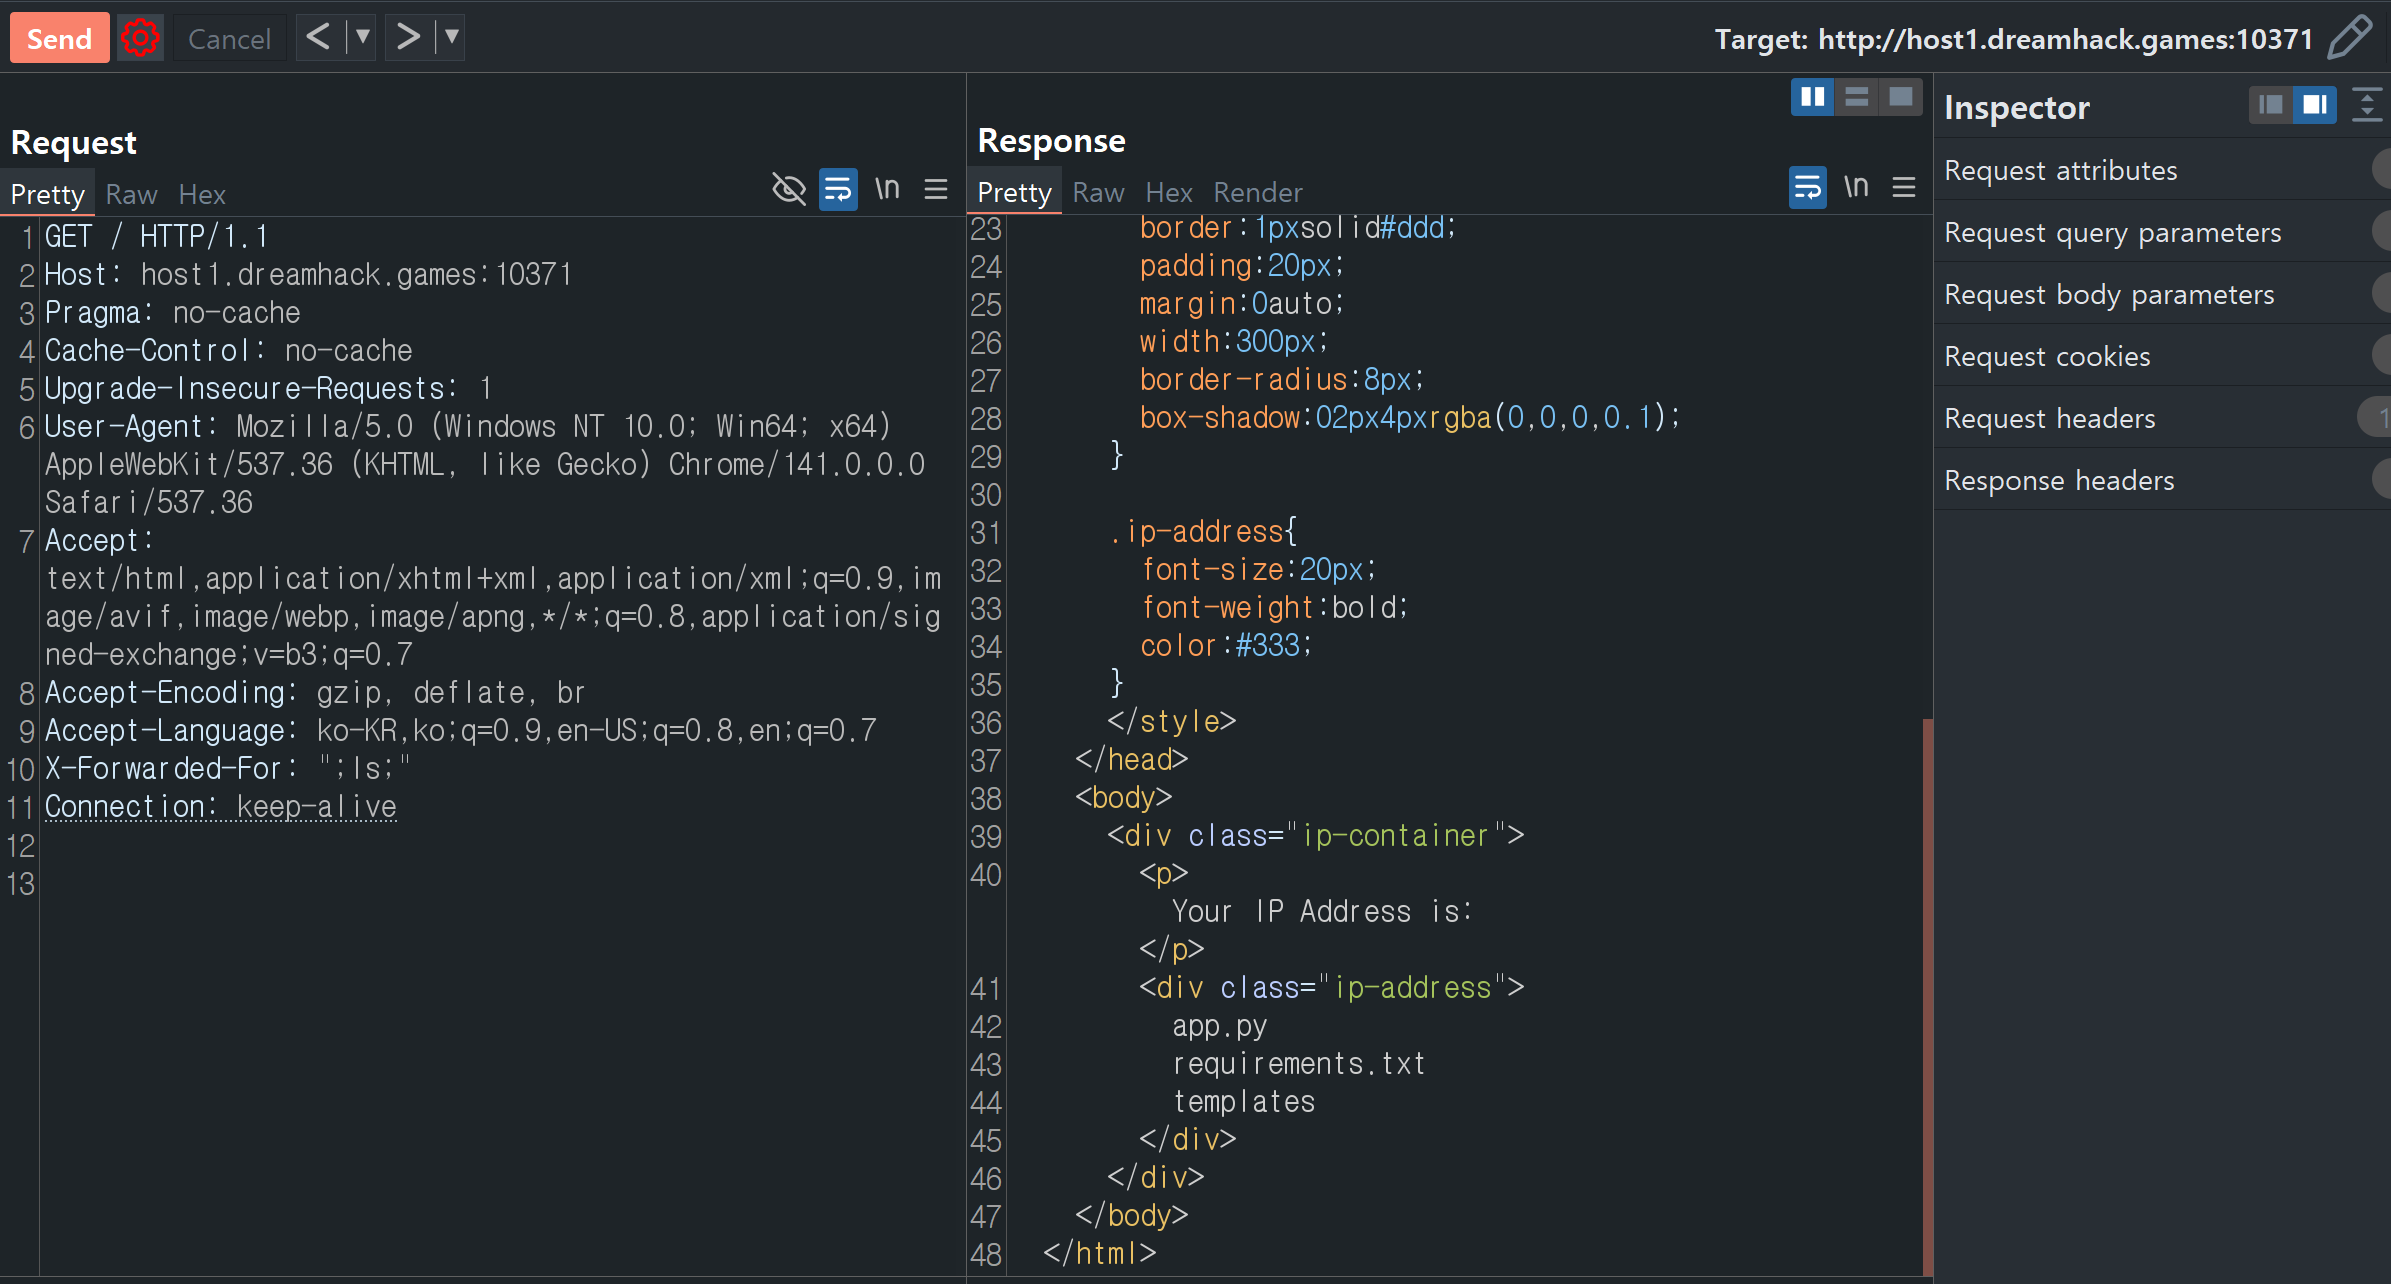Switch Request view to Hex tab
The width and height of the screenshot is (2391, 1284).
202,194
